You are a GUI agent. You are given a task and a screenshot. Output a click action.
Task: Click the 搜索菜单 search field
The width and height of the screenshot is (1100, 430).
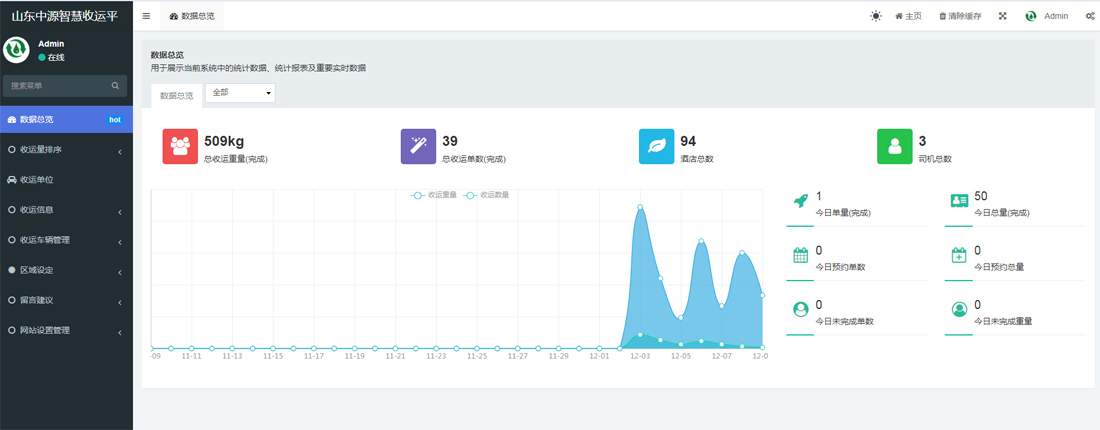tap(65, 86)
